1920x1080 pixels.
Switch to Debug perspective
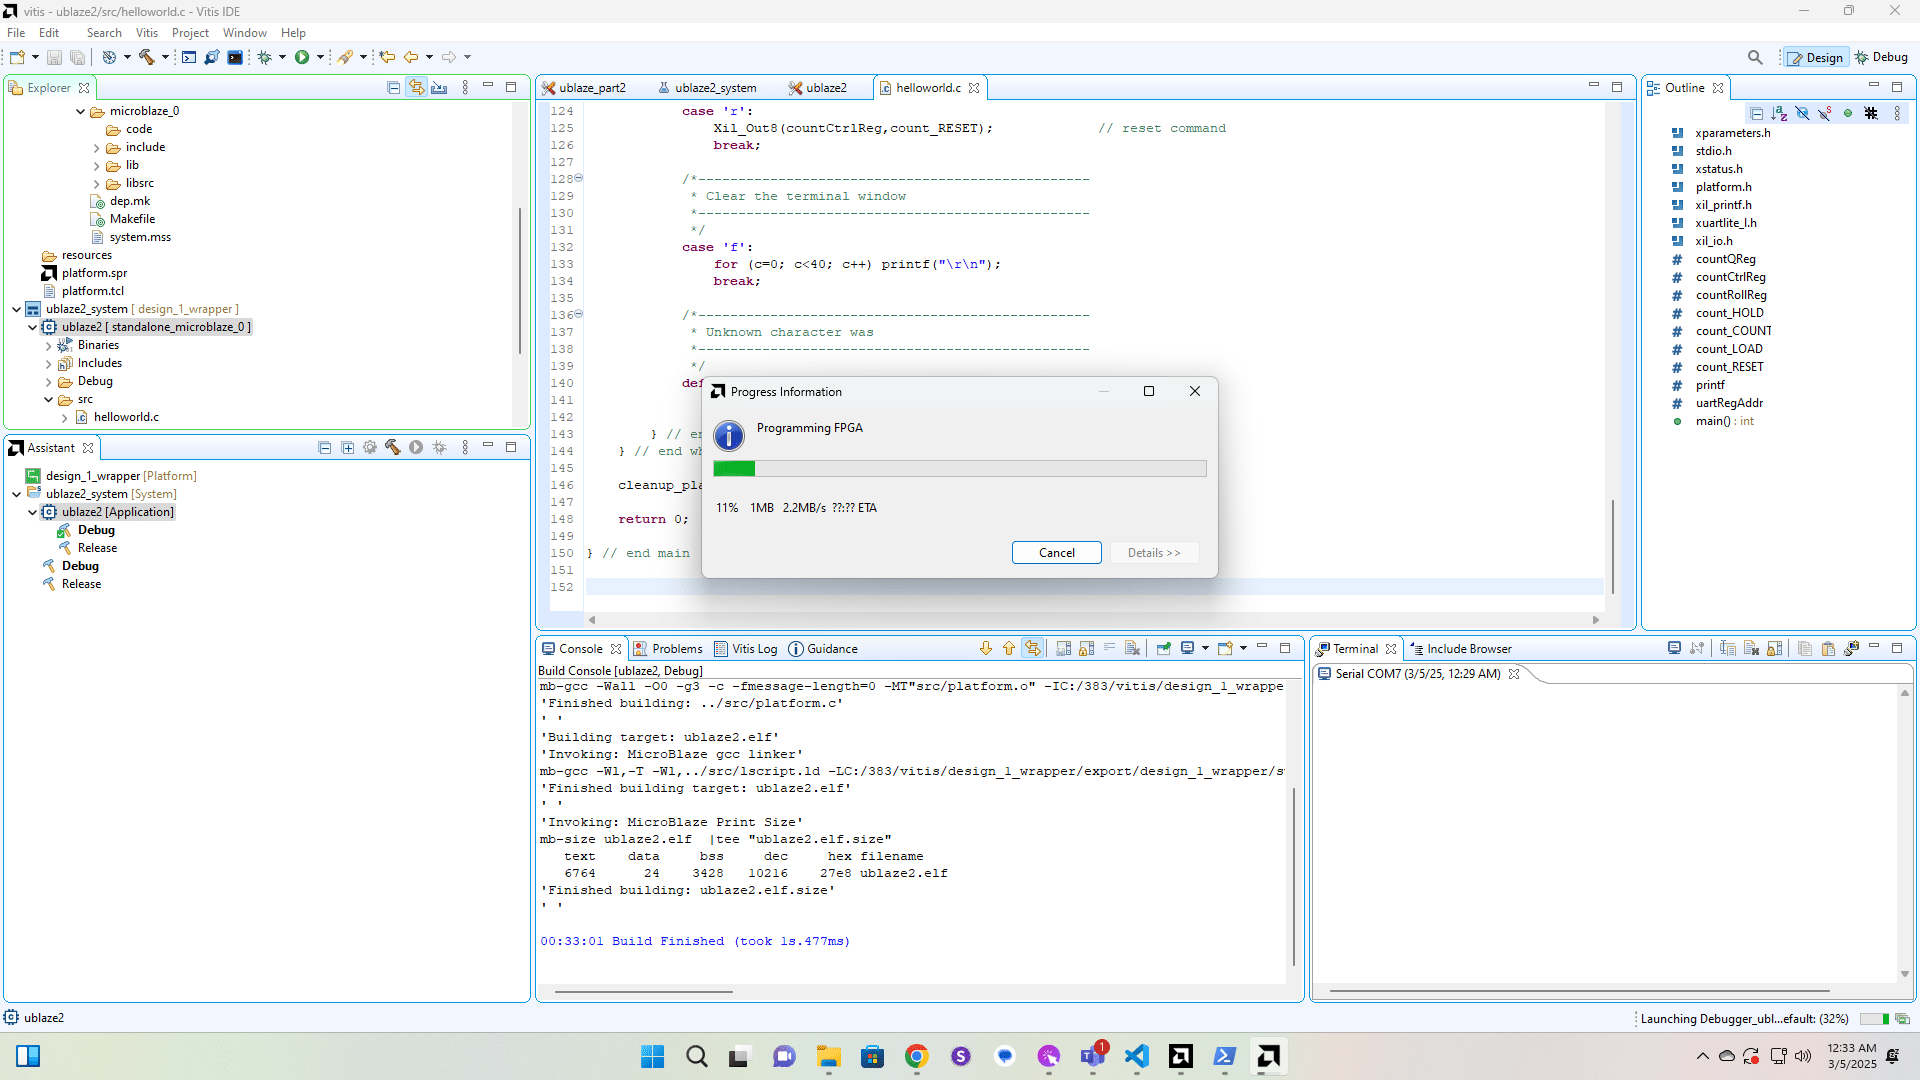[x=1881, y=57]
